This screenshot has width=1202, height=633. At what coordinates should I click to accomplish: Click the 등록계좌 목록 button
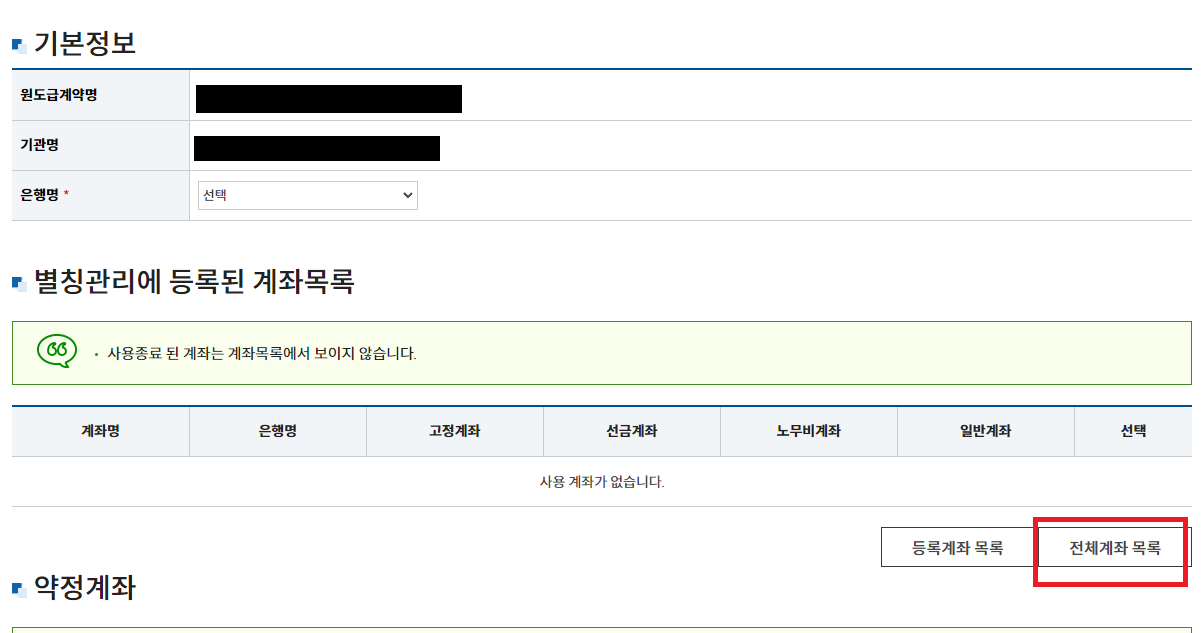pyautogui.click(x=958, y=547)
